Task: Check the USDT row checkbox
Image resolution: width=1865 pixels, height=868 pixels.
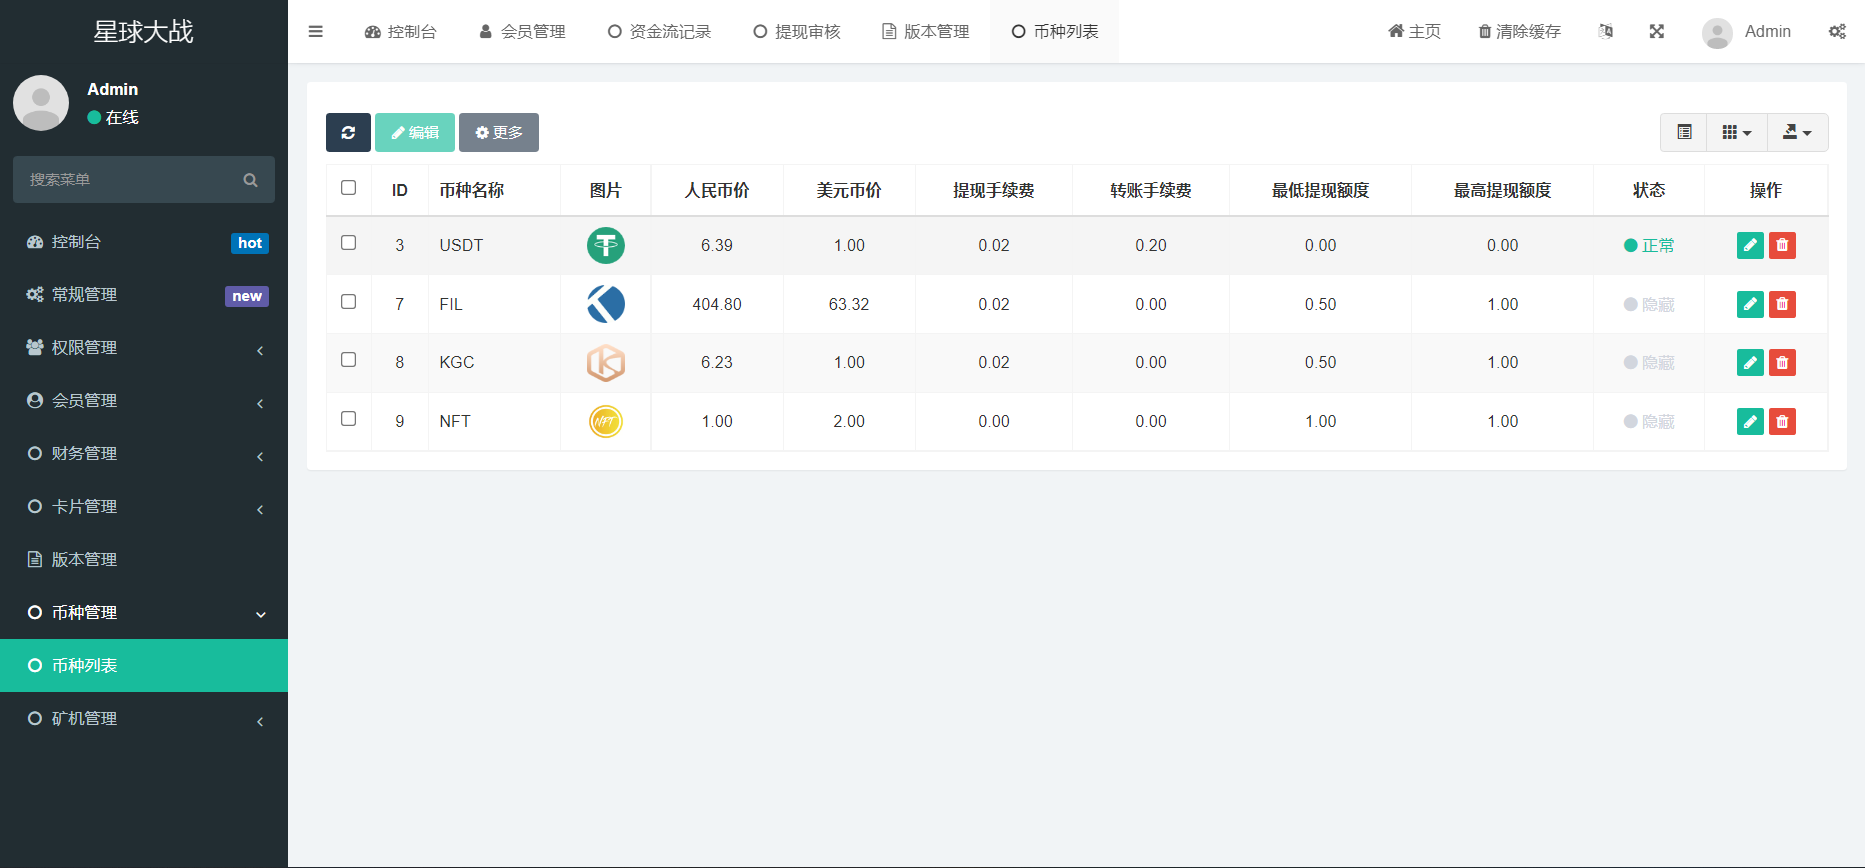Action: (348, 243)
